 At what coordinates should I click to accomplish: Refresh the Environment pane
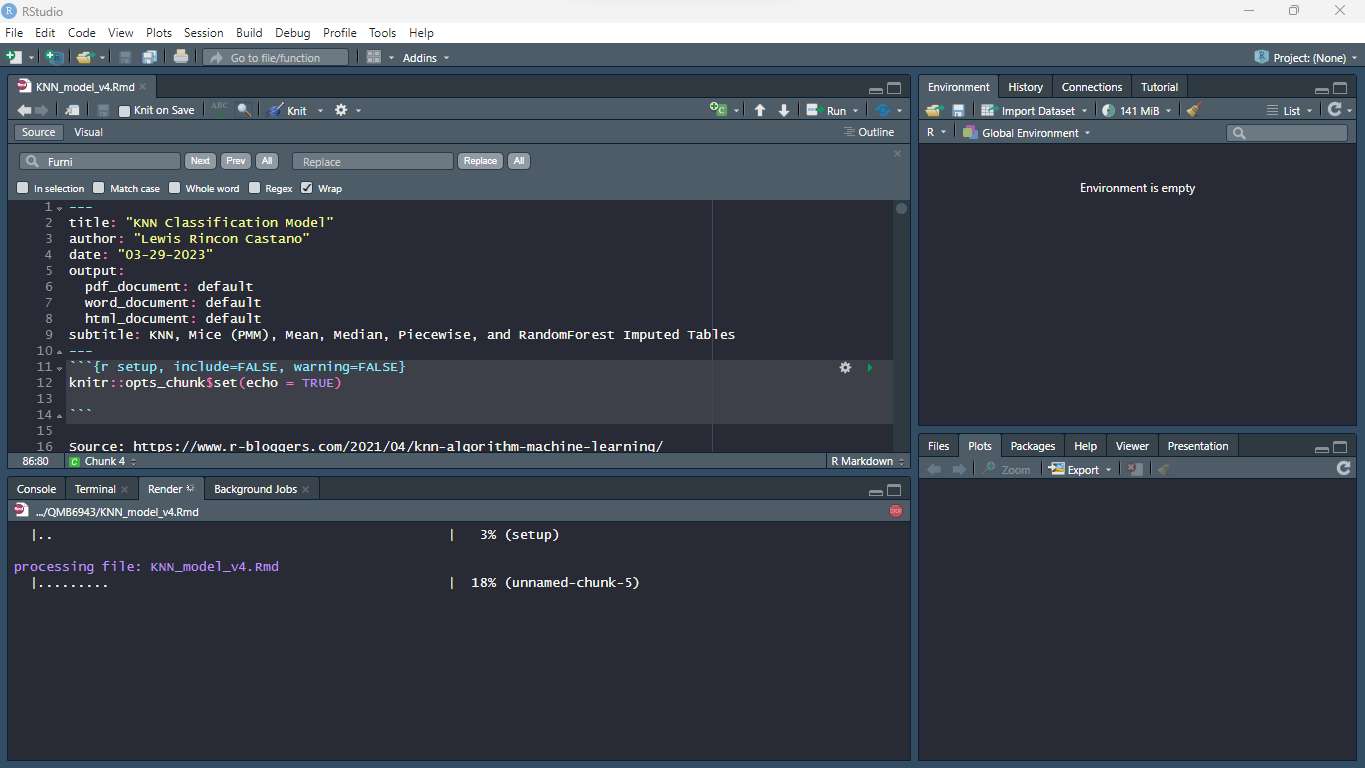point(1334,111)
